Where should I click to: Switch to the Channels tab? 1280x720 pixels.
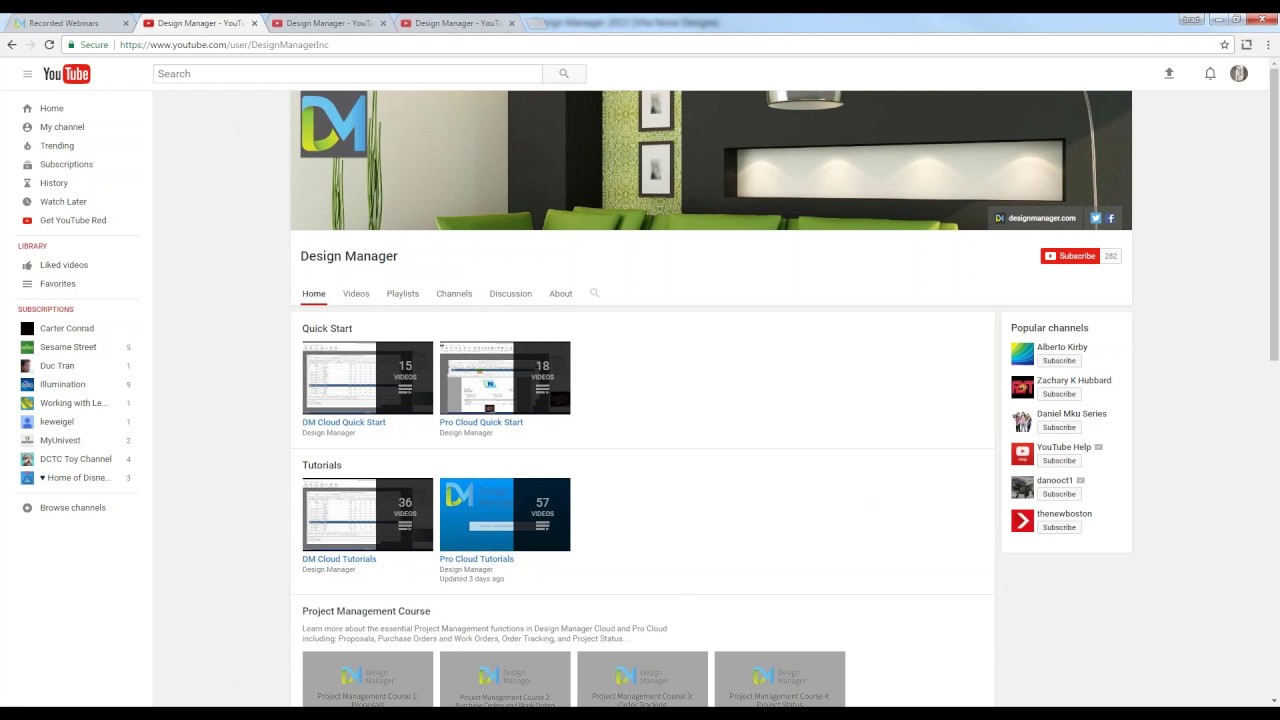click(454, 294)
